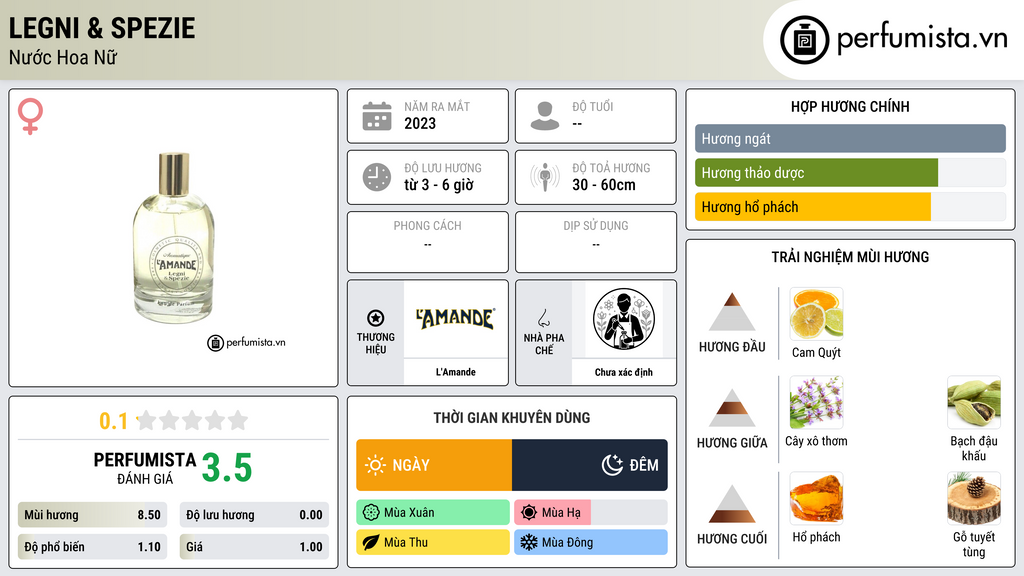Click the Perfumista rating 3.5 value
Viewport: 1024px width, 576px height.
[x=227, y=468]
